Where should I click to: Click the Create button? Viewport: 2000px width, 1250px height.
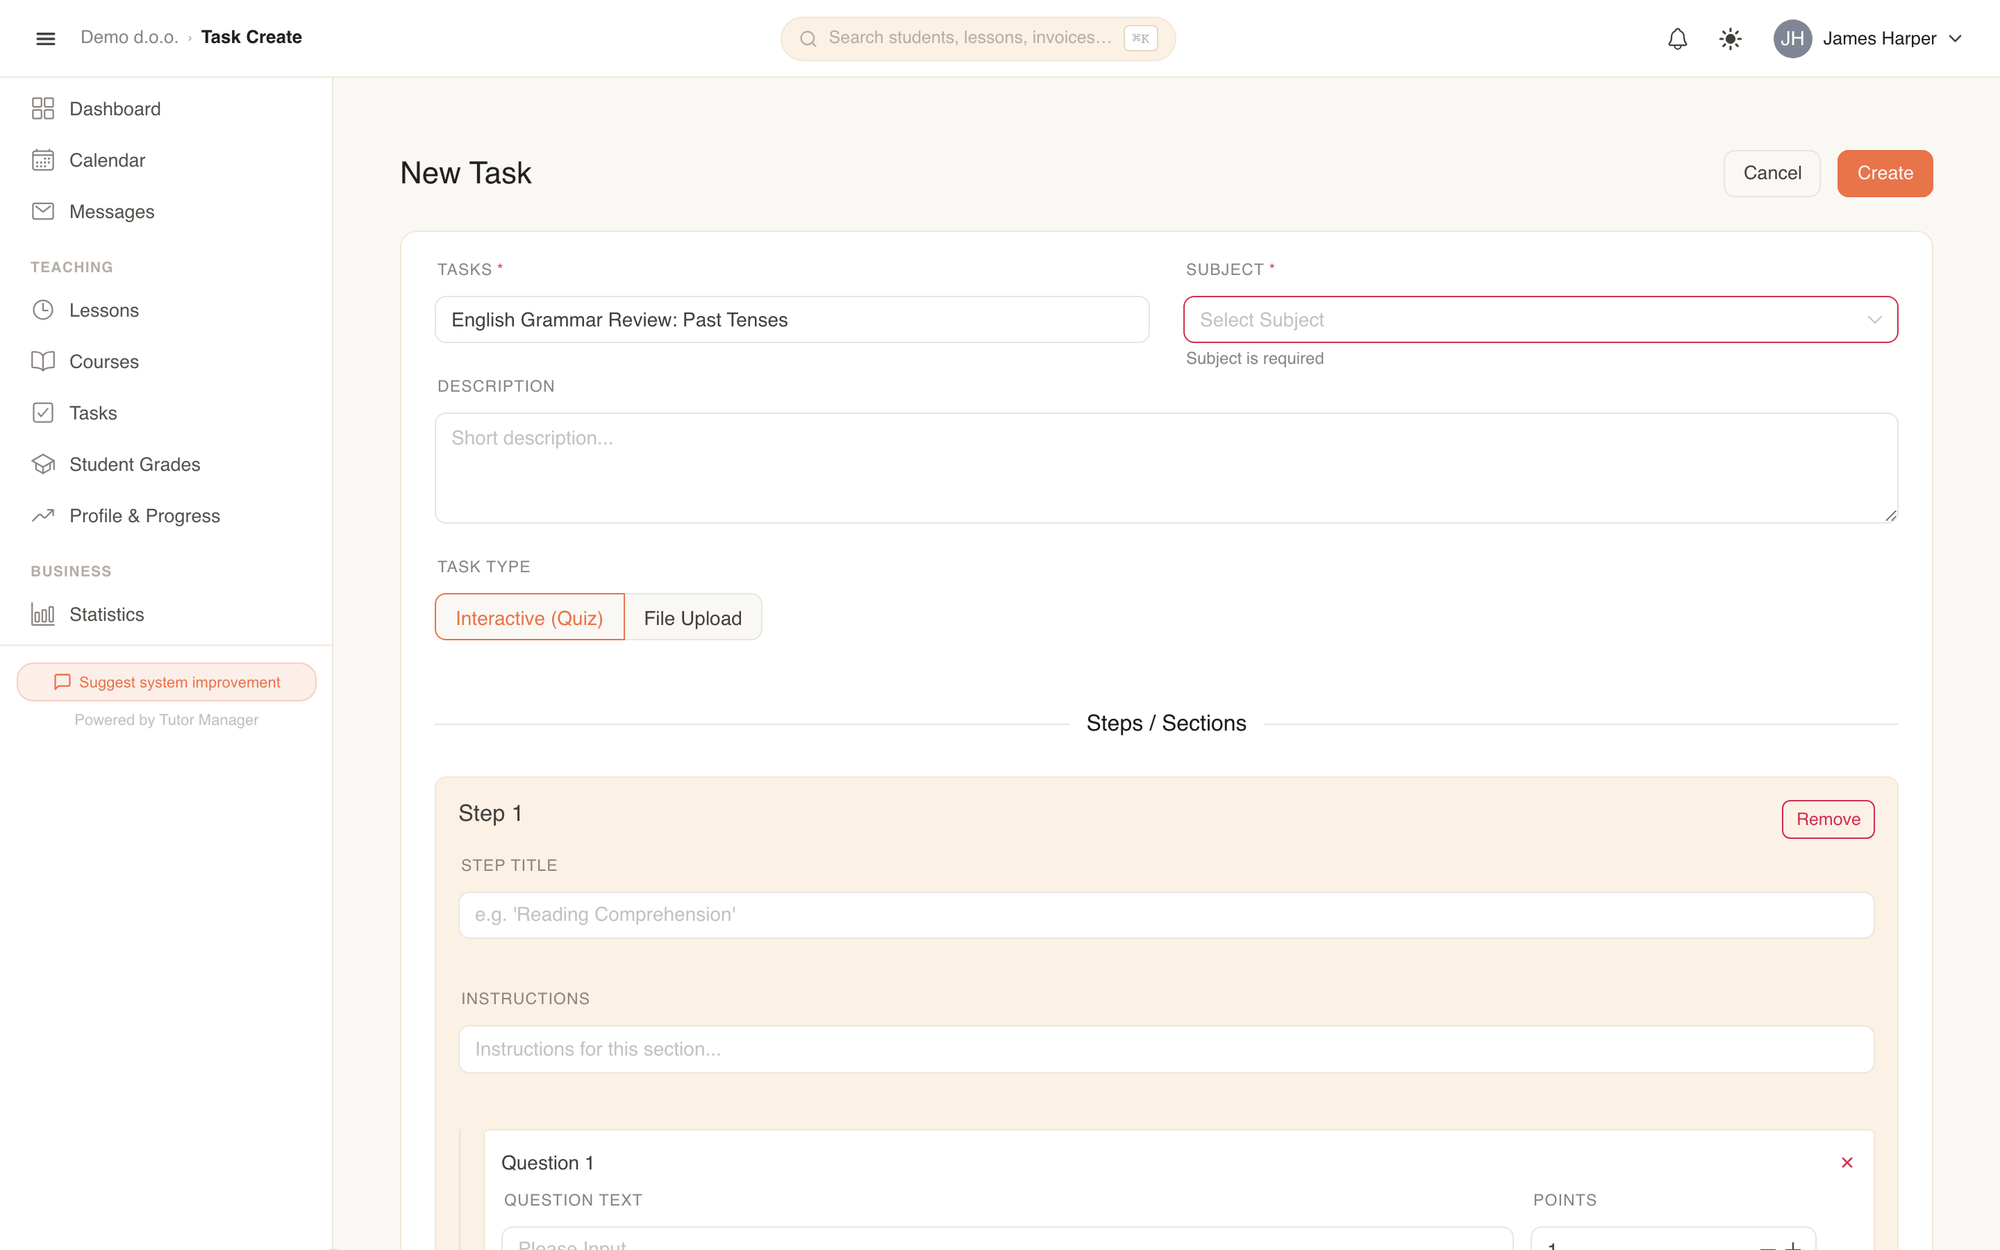(1884, 173)
